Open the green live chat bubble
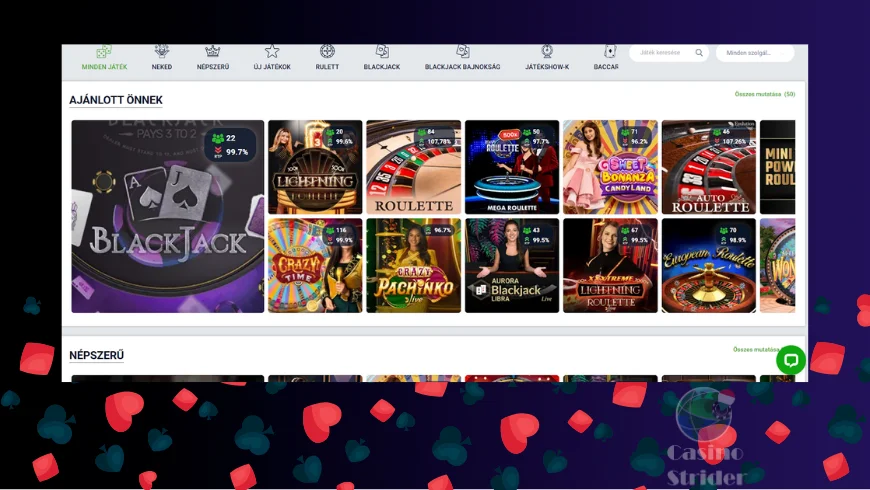 [791, 360]
